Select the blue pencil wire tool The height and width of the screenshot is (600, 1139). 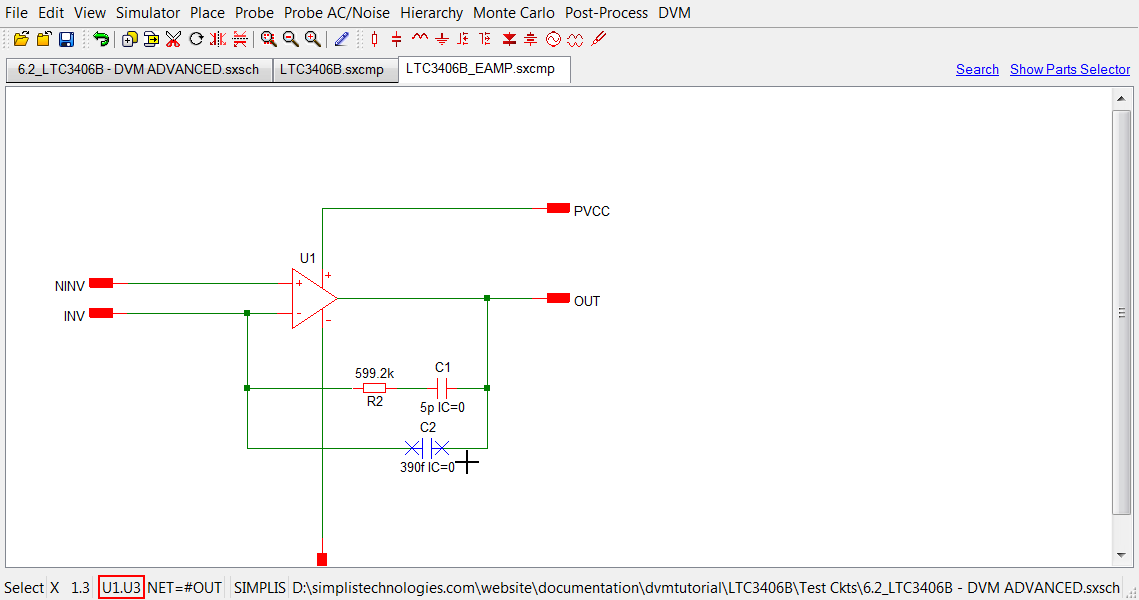click(341, 39)
